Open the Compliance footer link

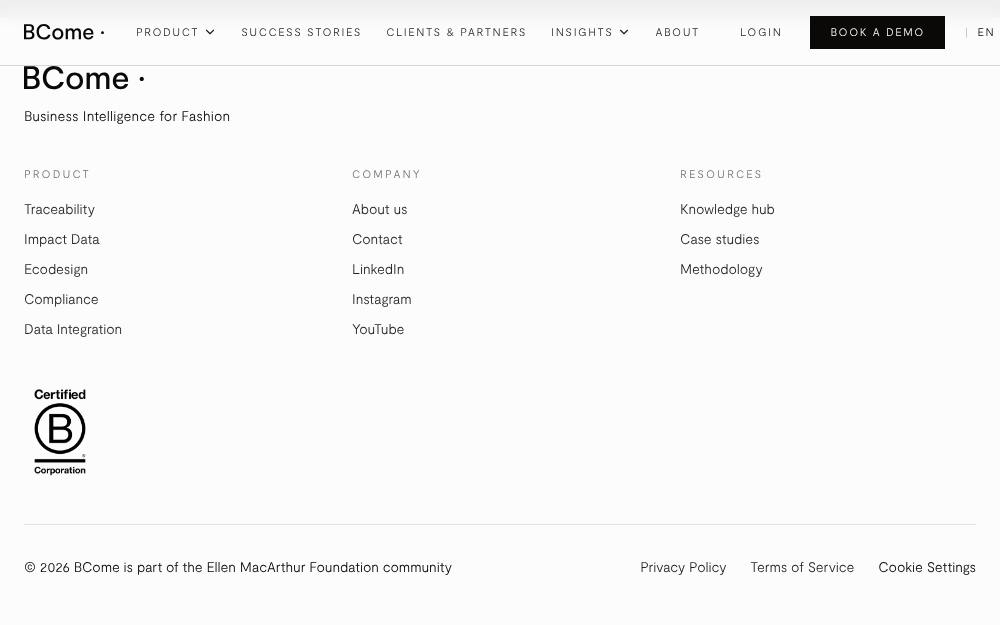[61, 299]
